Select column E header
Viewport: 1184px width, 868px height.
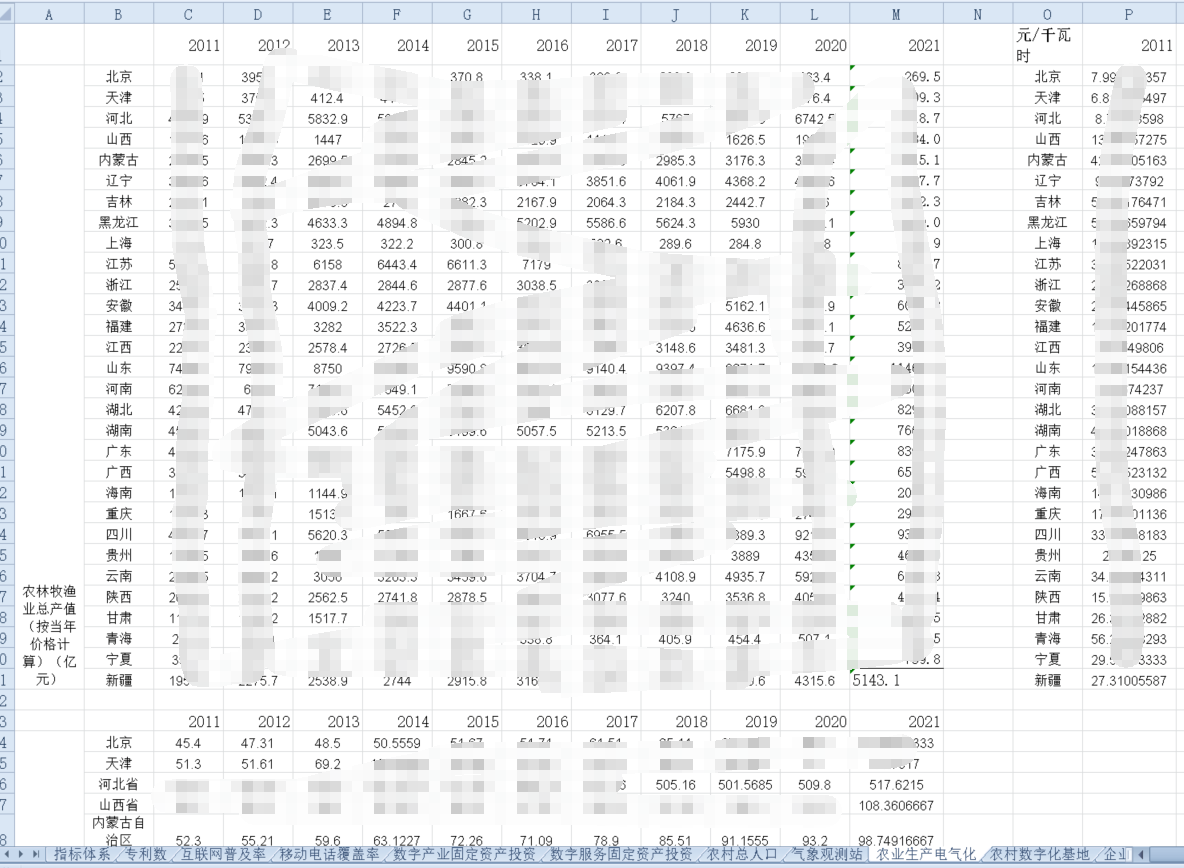[327, 14]
